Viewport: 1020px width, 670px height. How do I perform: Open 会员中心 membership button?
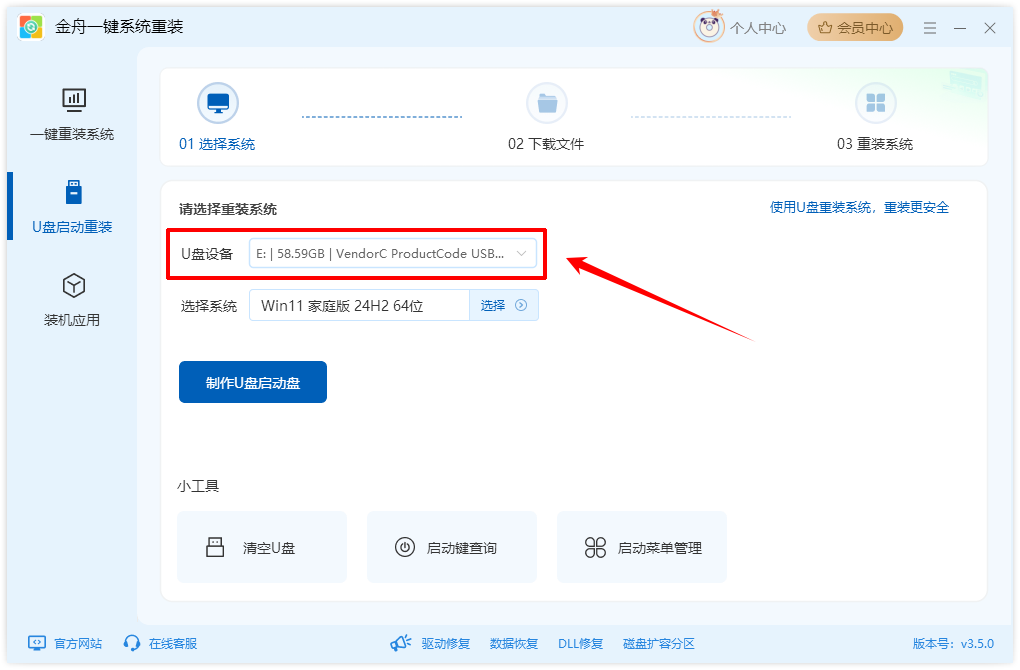(x=855, y=27)
